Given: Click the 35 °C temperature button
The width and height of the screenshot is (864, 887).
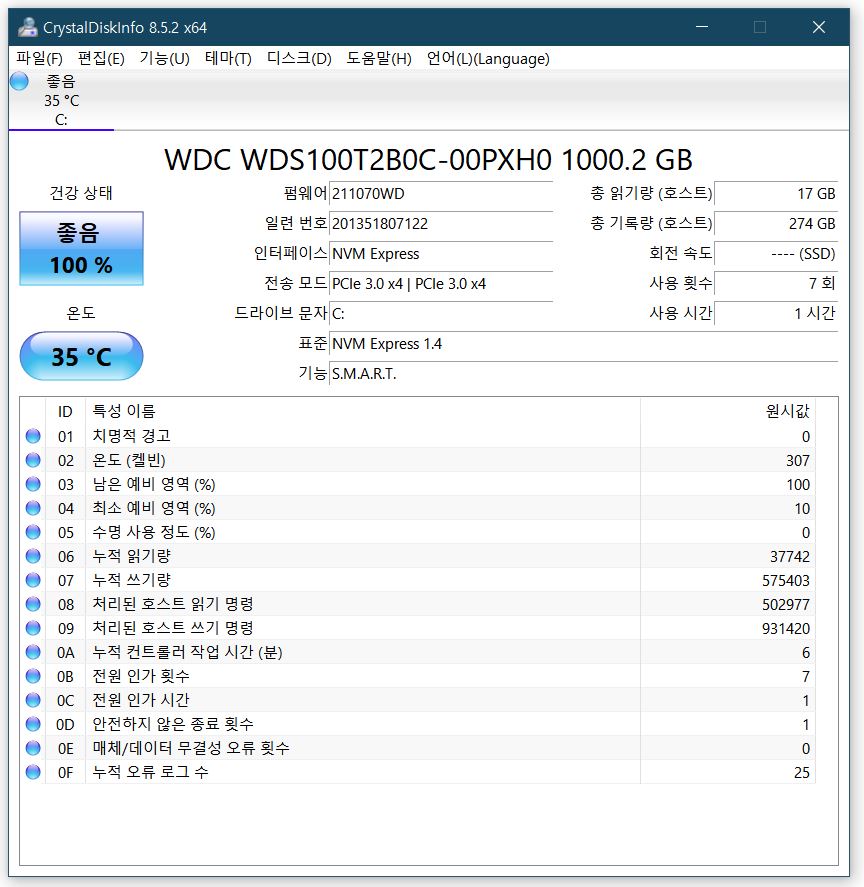Looking at the screenshot, I should (81, 356).
